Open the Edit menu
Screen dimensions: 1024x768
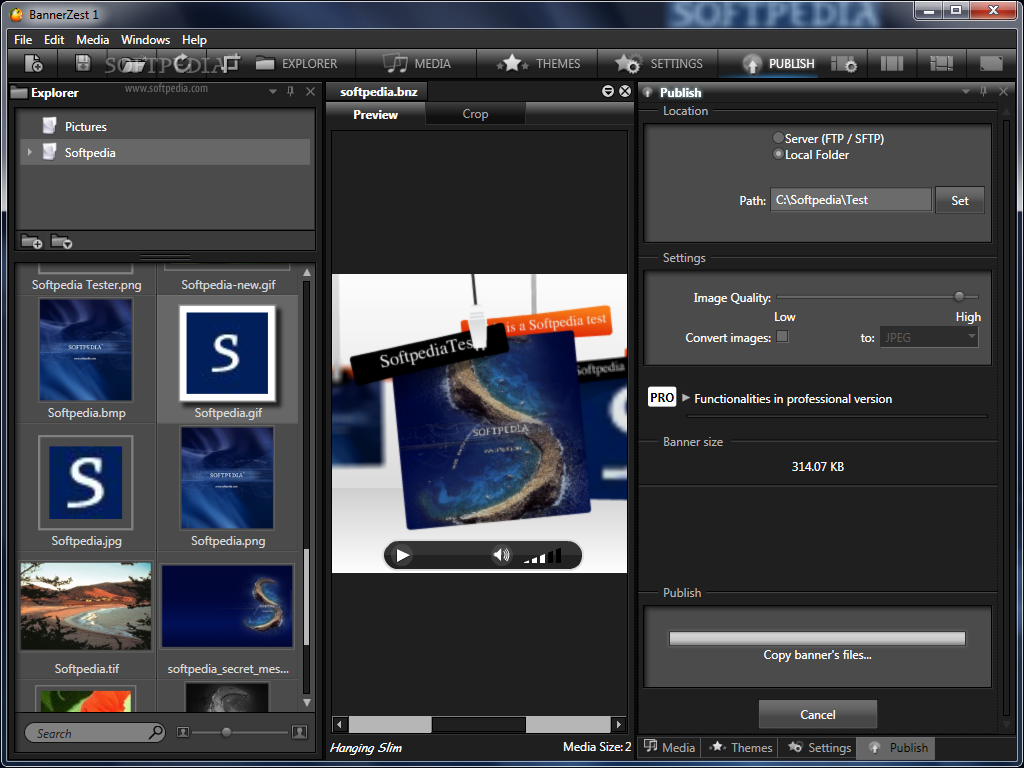54,40
